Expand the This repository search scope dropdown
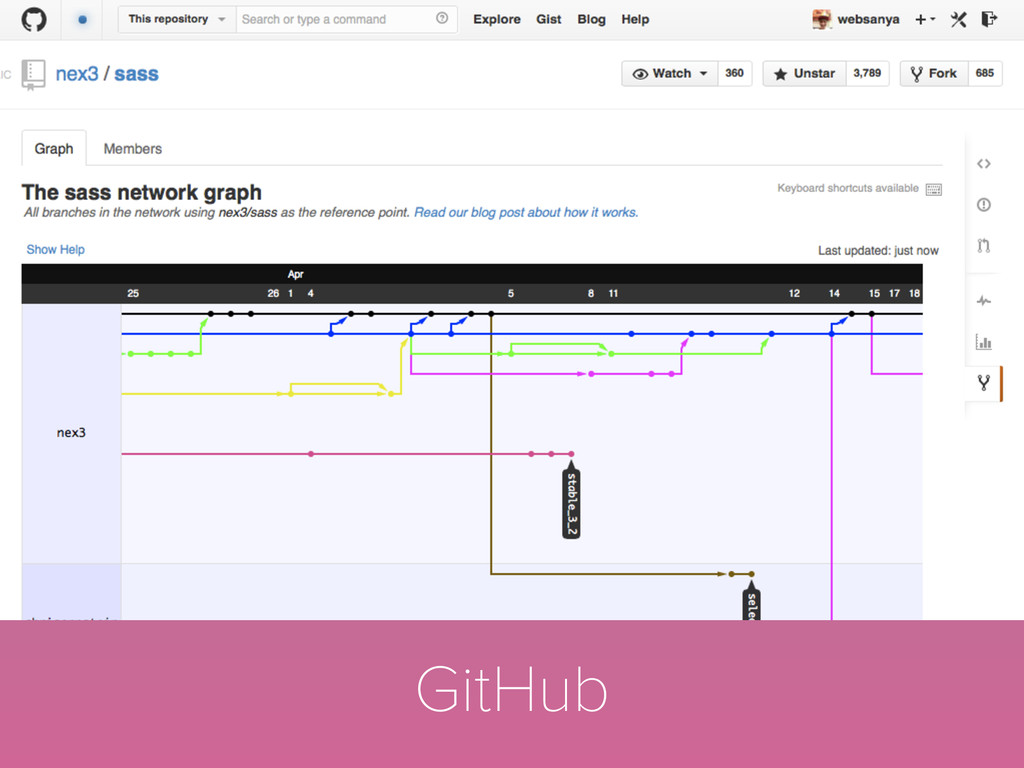1024x768 pixels. pyautogui.click(x=176, y=19)
